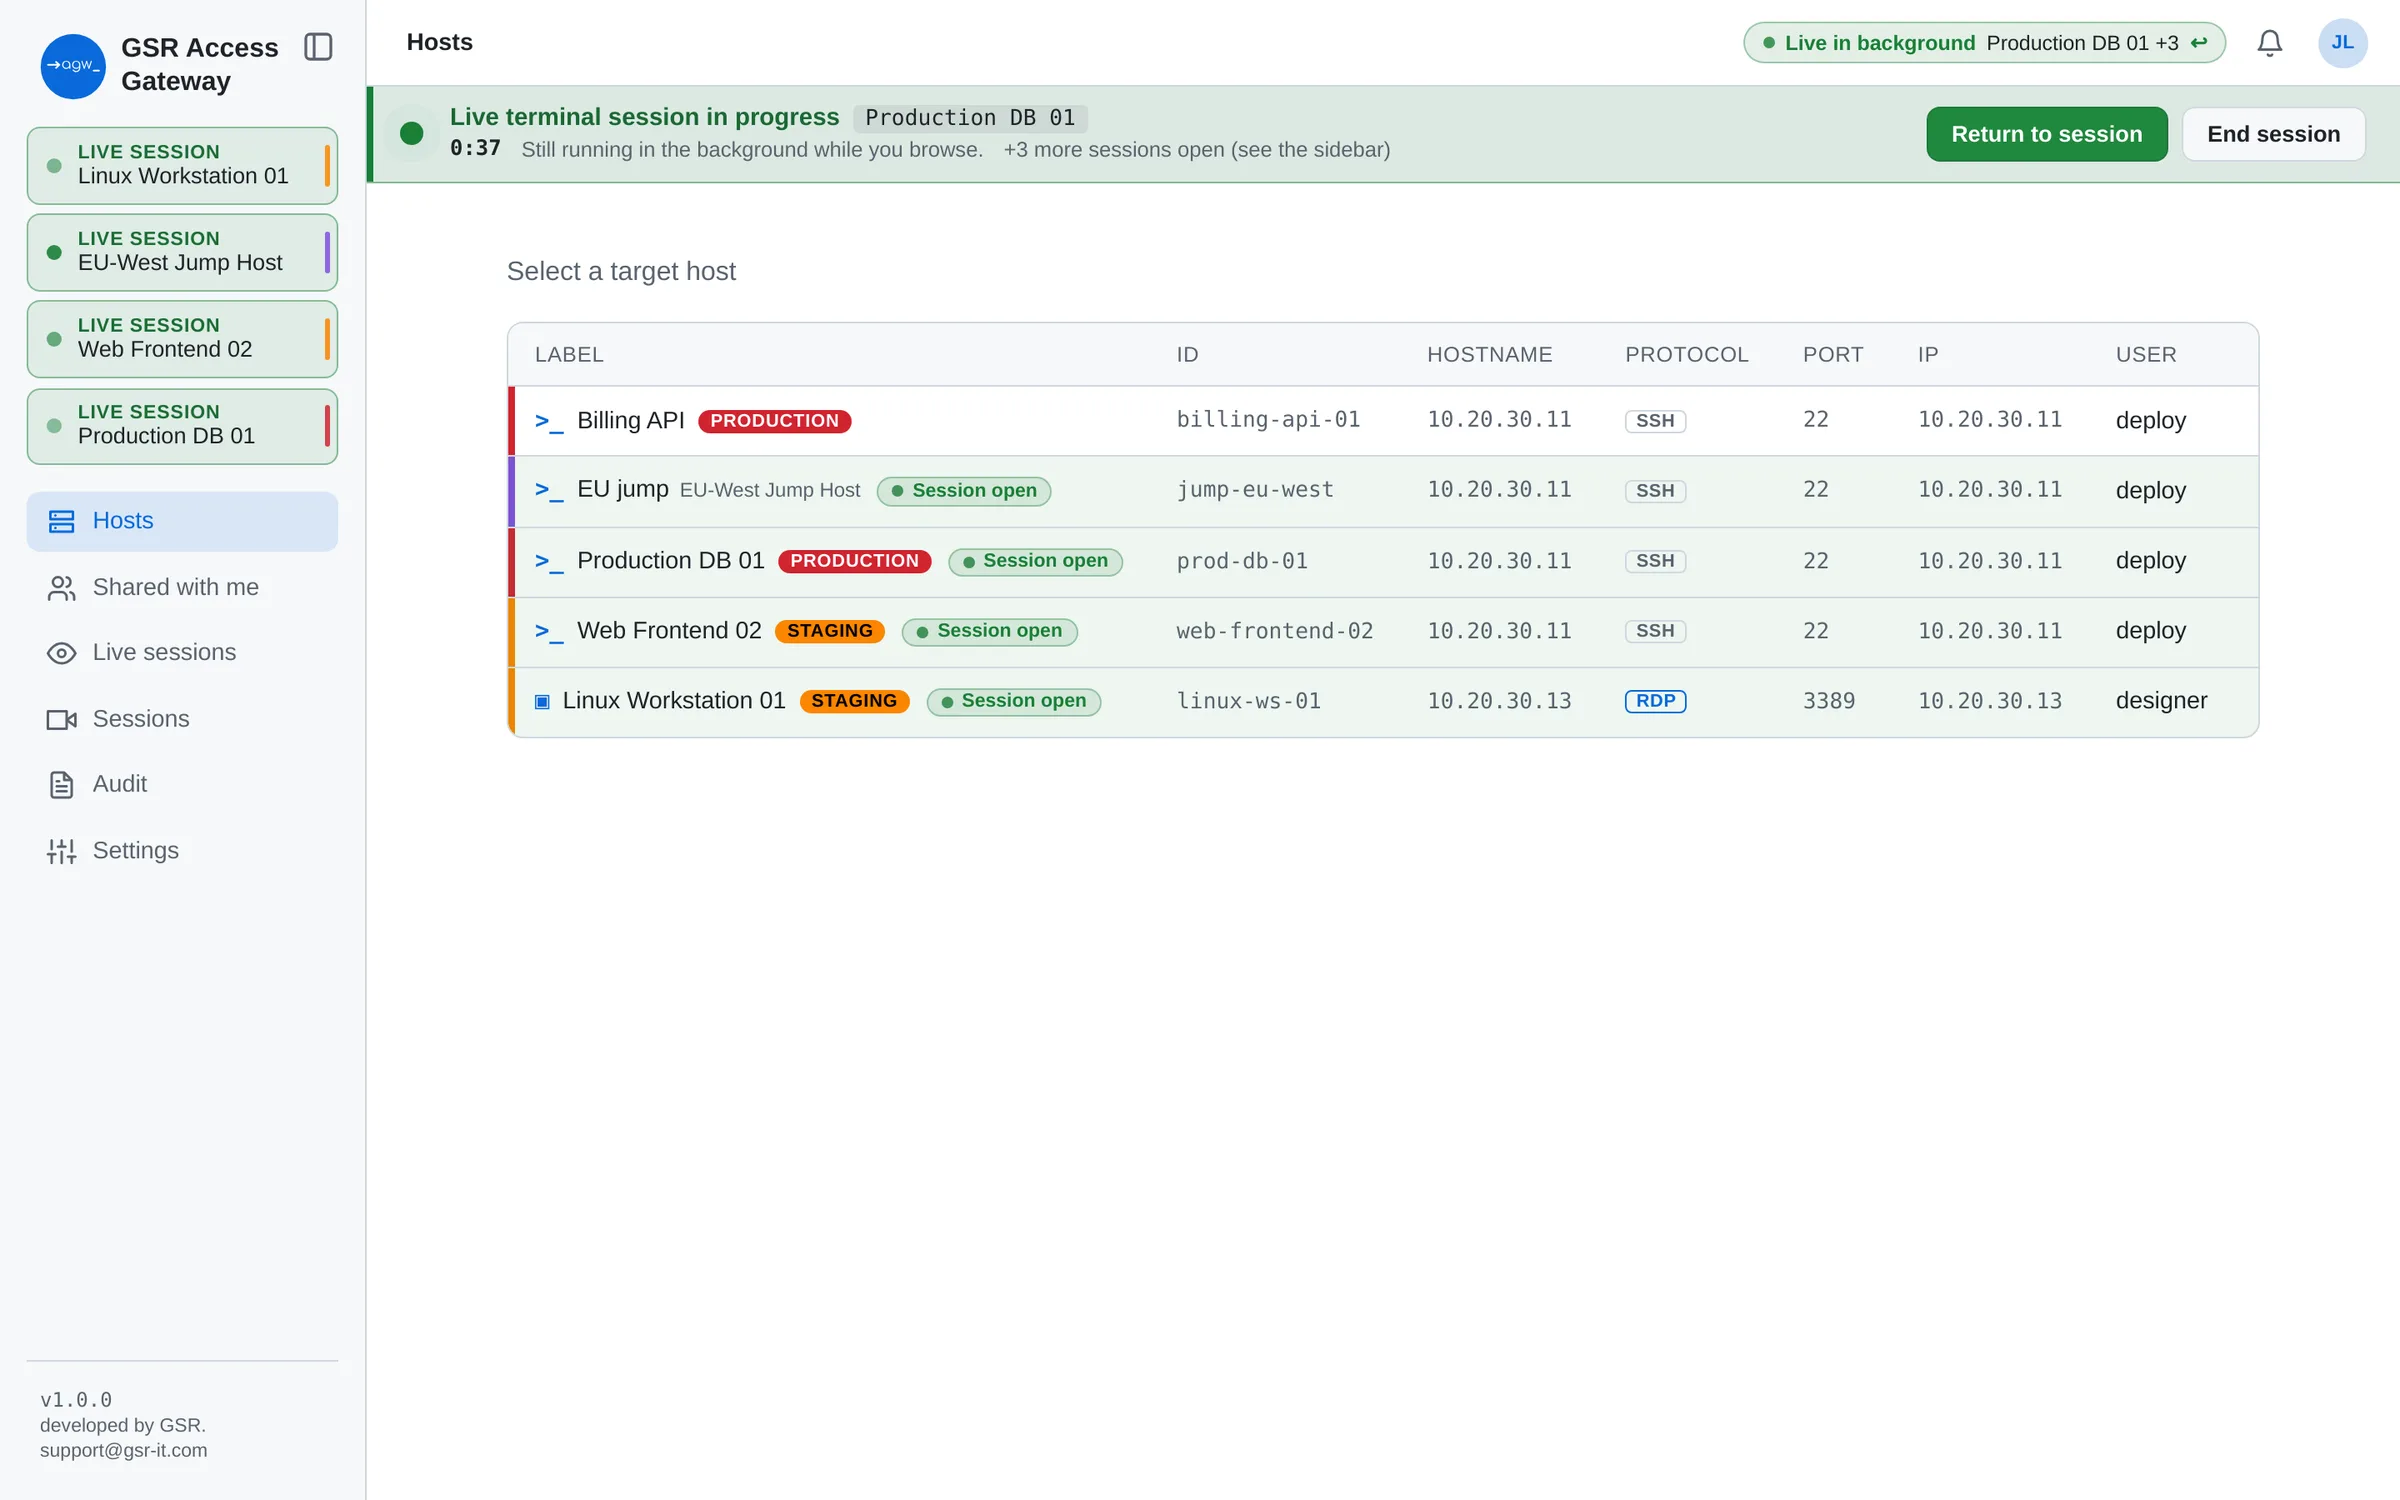Open Web Frontend 02 live session card
The image size is (2400, 1500).
coord(182,339)
